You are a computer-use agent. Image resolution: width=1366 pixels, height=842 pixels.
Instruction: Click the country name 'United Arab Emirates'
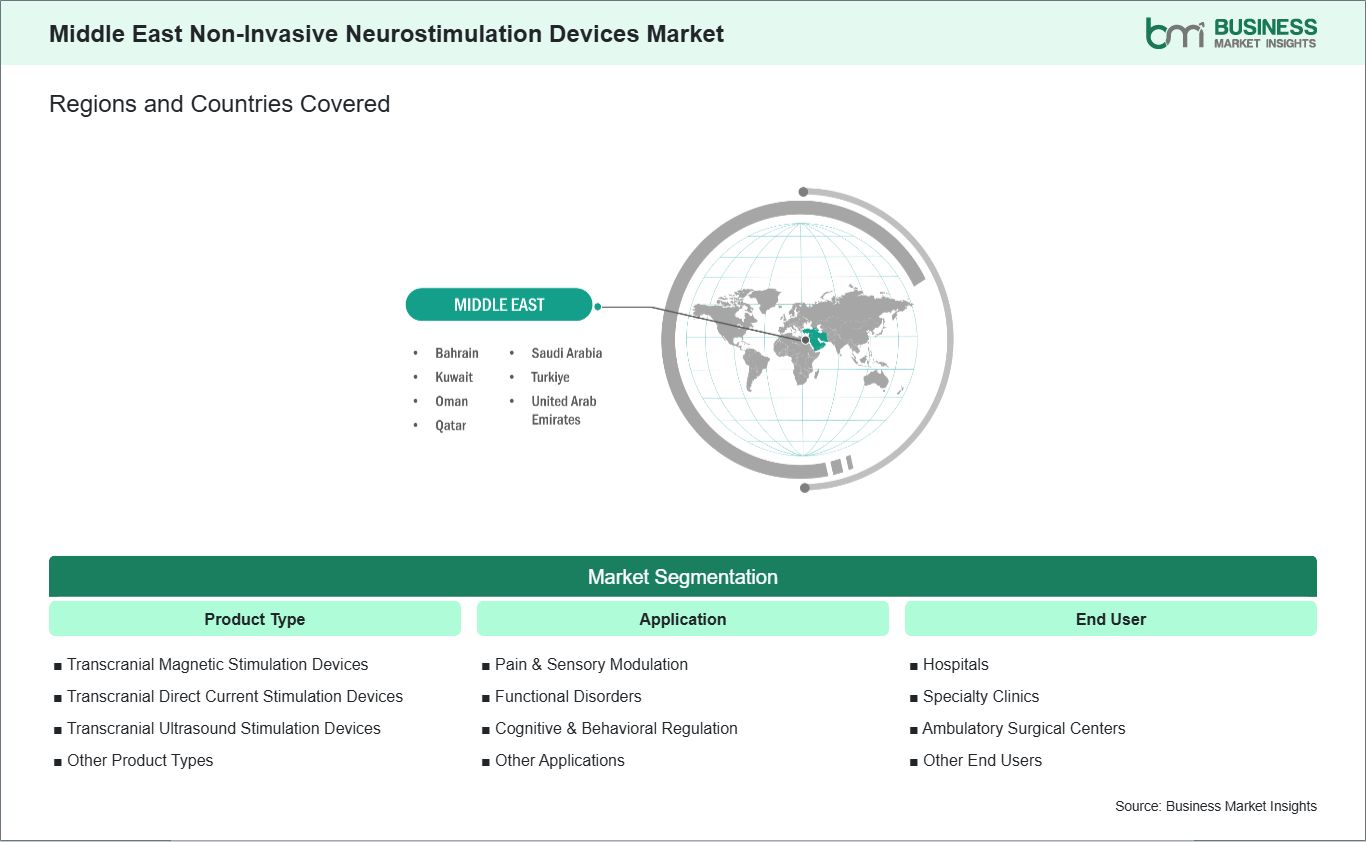564,410
